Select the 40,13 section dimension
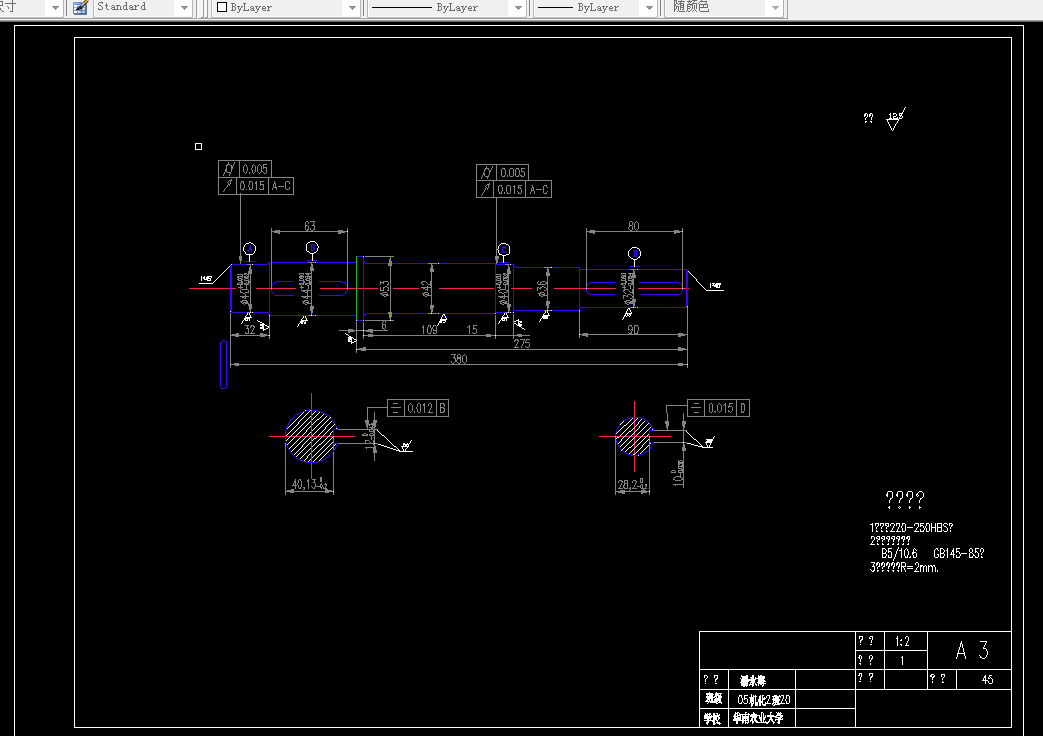Viewport: 1043px width, 736px height. pos(309,484)
